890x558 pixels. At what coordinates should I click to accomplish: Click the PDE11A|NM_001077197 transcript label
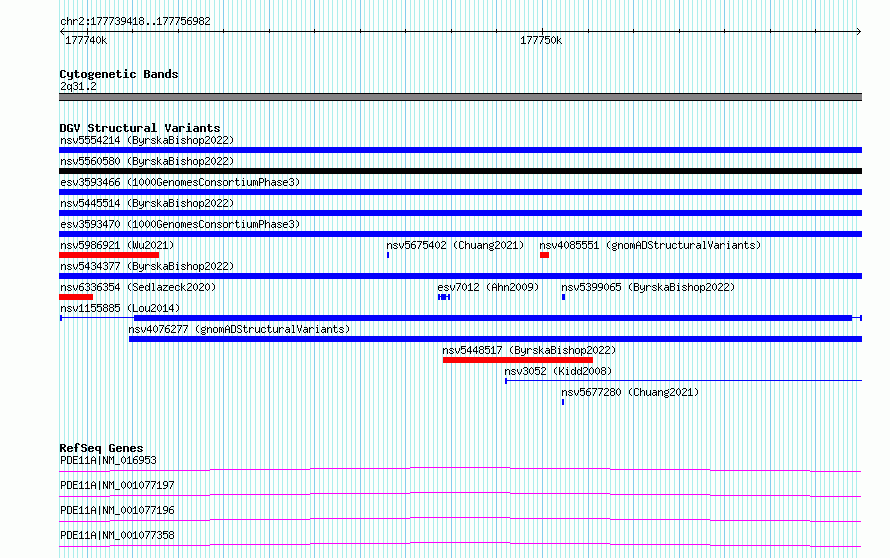coord(117,485)
